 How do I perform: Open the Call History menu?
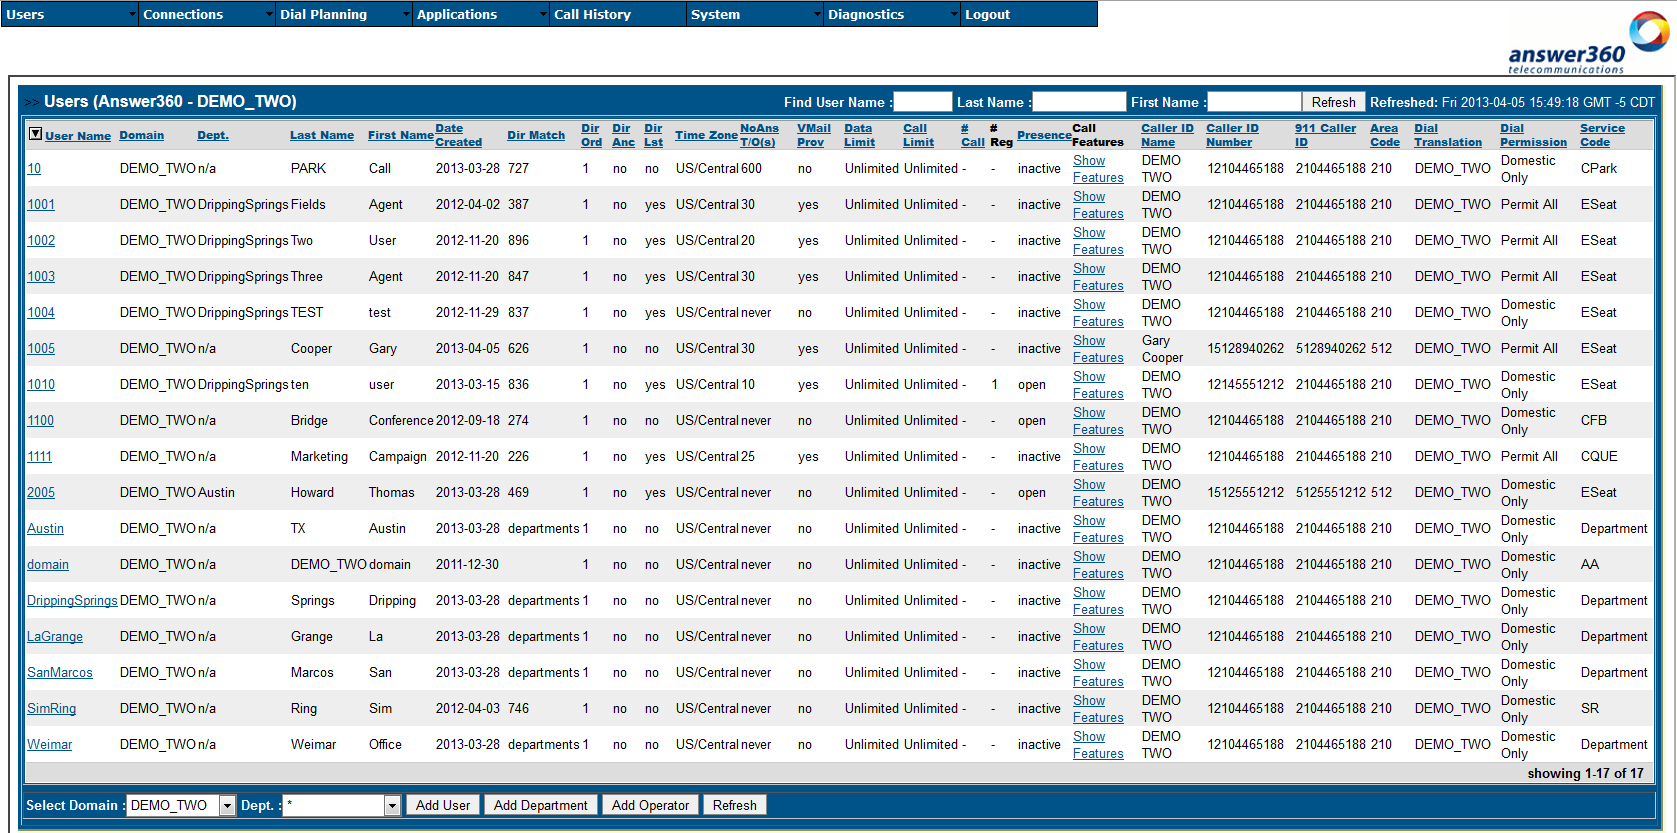coord(618,14)
